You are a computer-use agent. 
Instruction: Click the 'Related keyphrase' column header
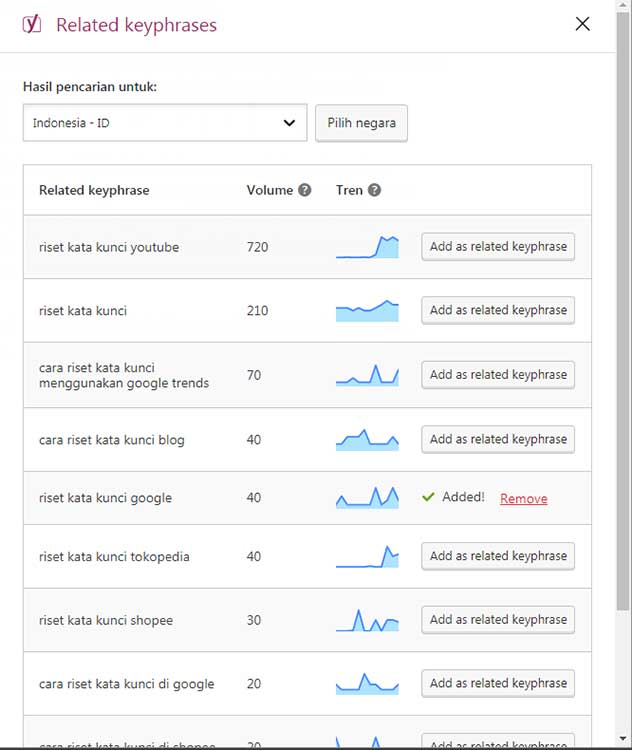pyautogui.click(x=94, y=190)
